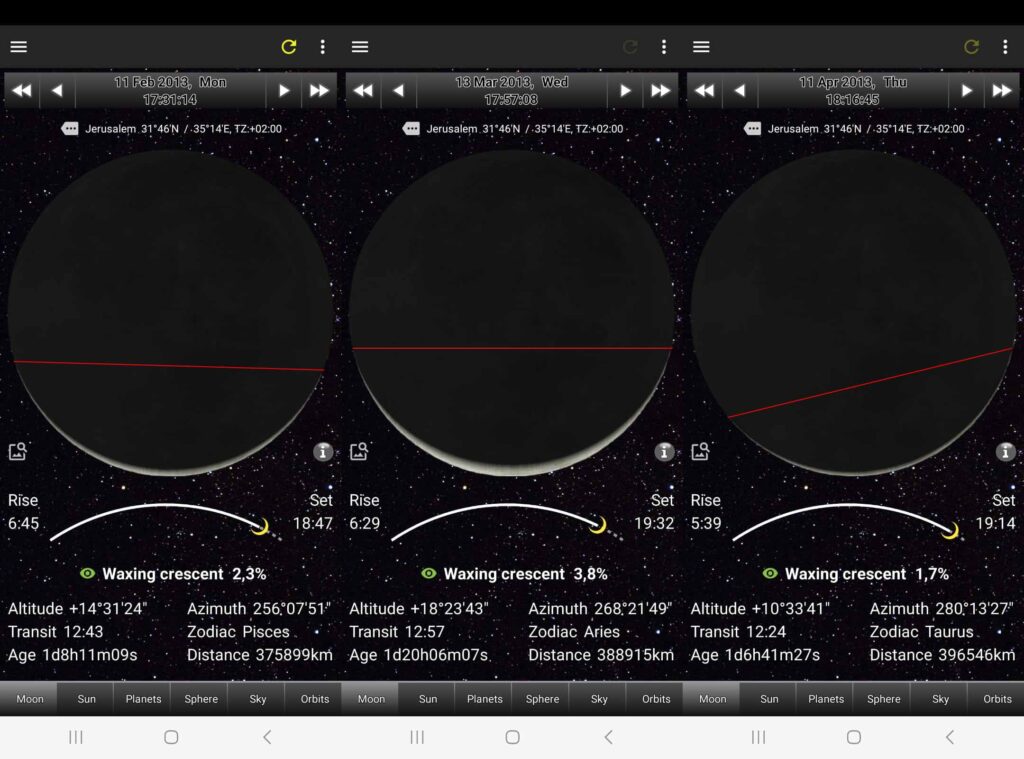Tap the yellow refresh icon in the 11 Feb panel
Image resolution: width=1024 pixels, height=759 pixels.
[289, 47]
